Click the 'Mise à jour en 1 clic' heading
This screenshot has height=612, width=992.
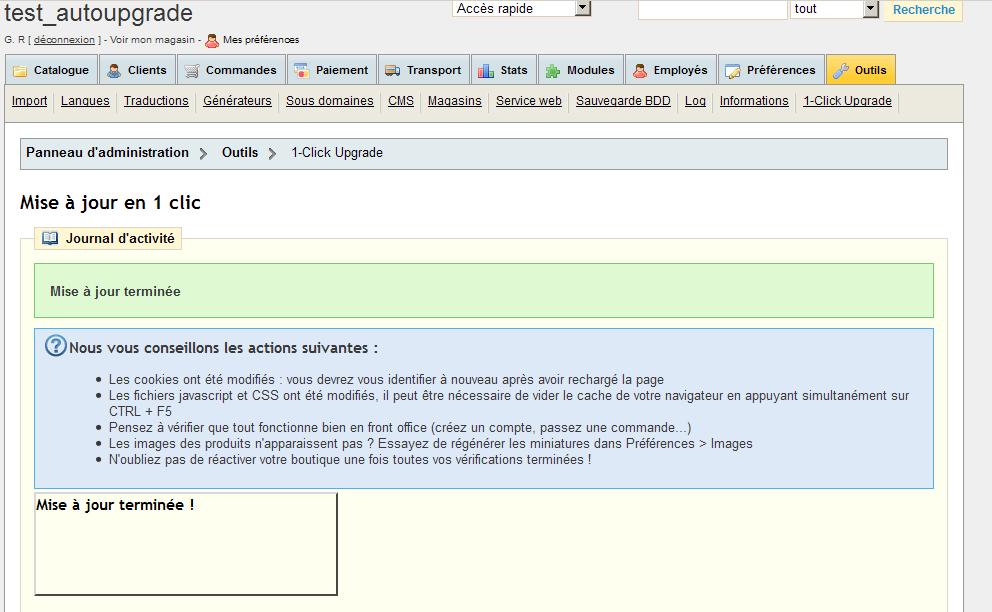pos(110,203)
